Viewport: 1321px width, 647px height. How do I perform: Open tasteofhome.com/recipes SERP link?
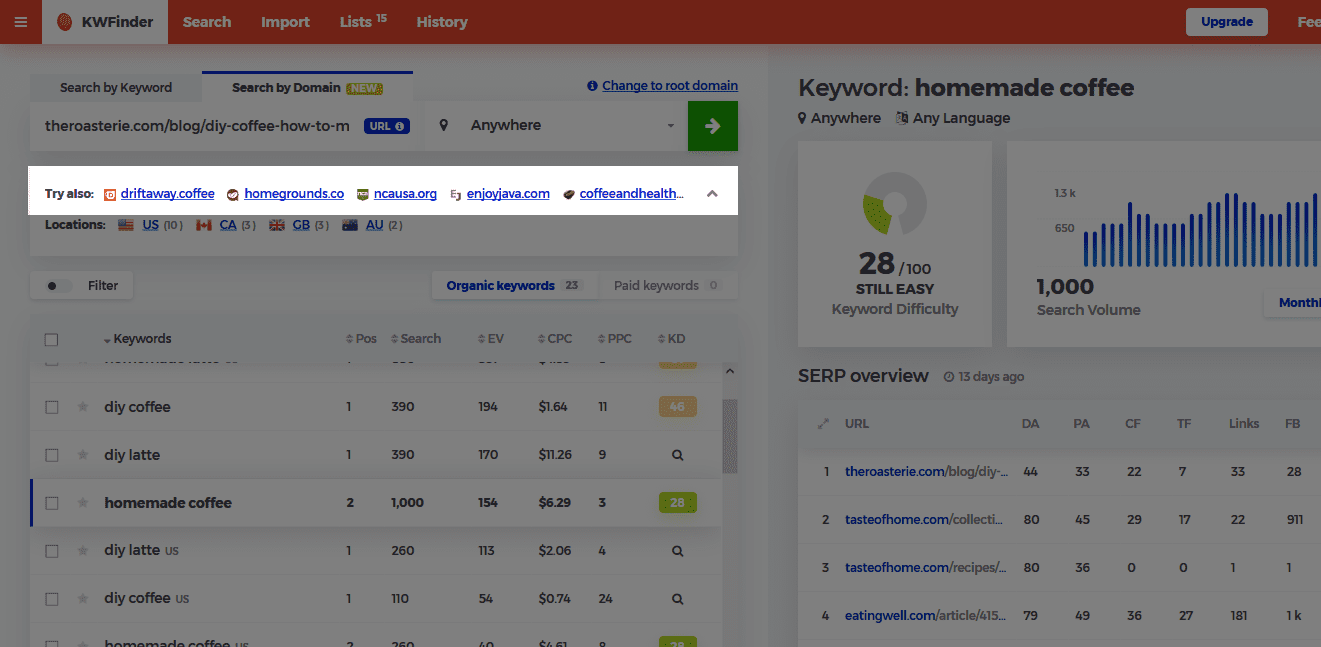[925, 567]
